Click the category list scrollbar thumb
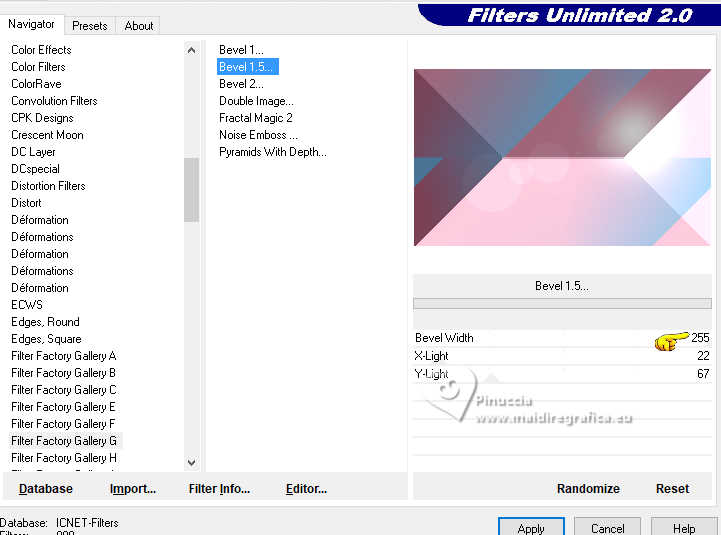The image size is (721, 535). tap(192, 190)
